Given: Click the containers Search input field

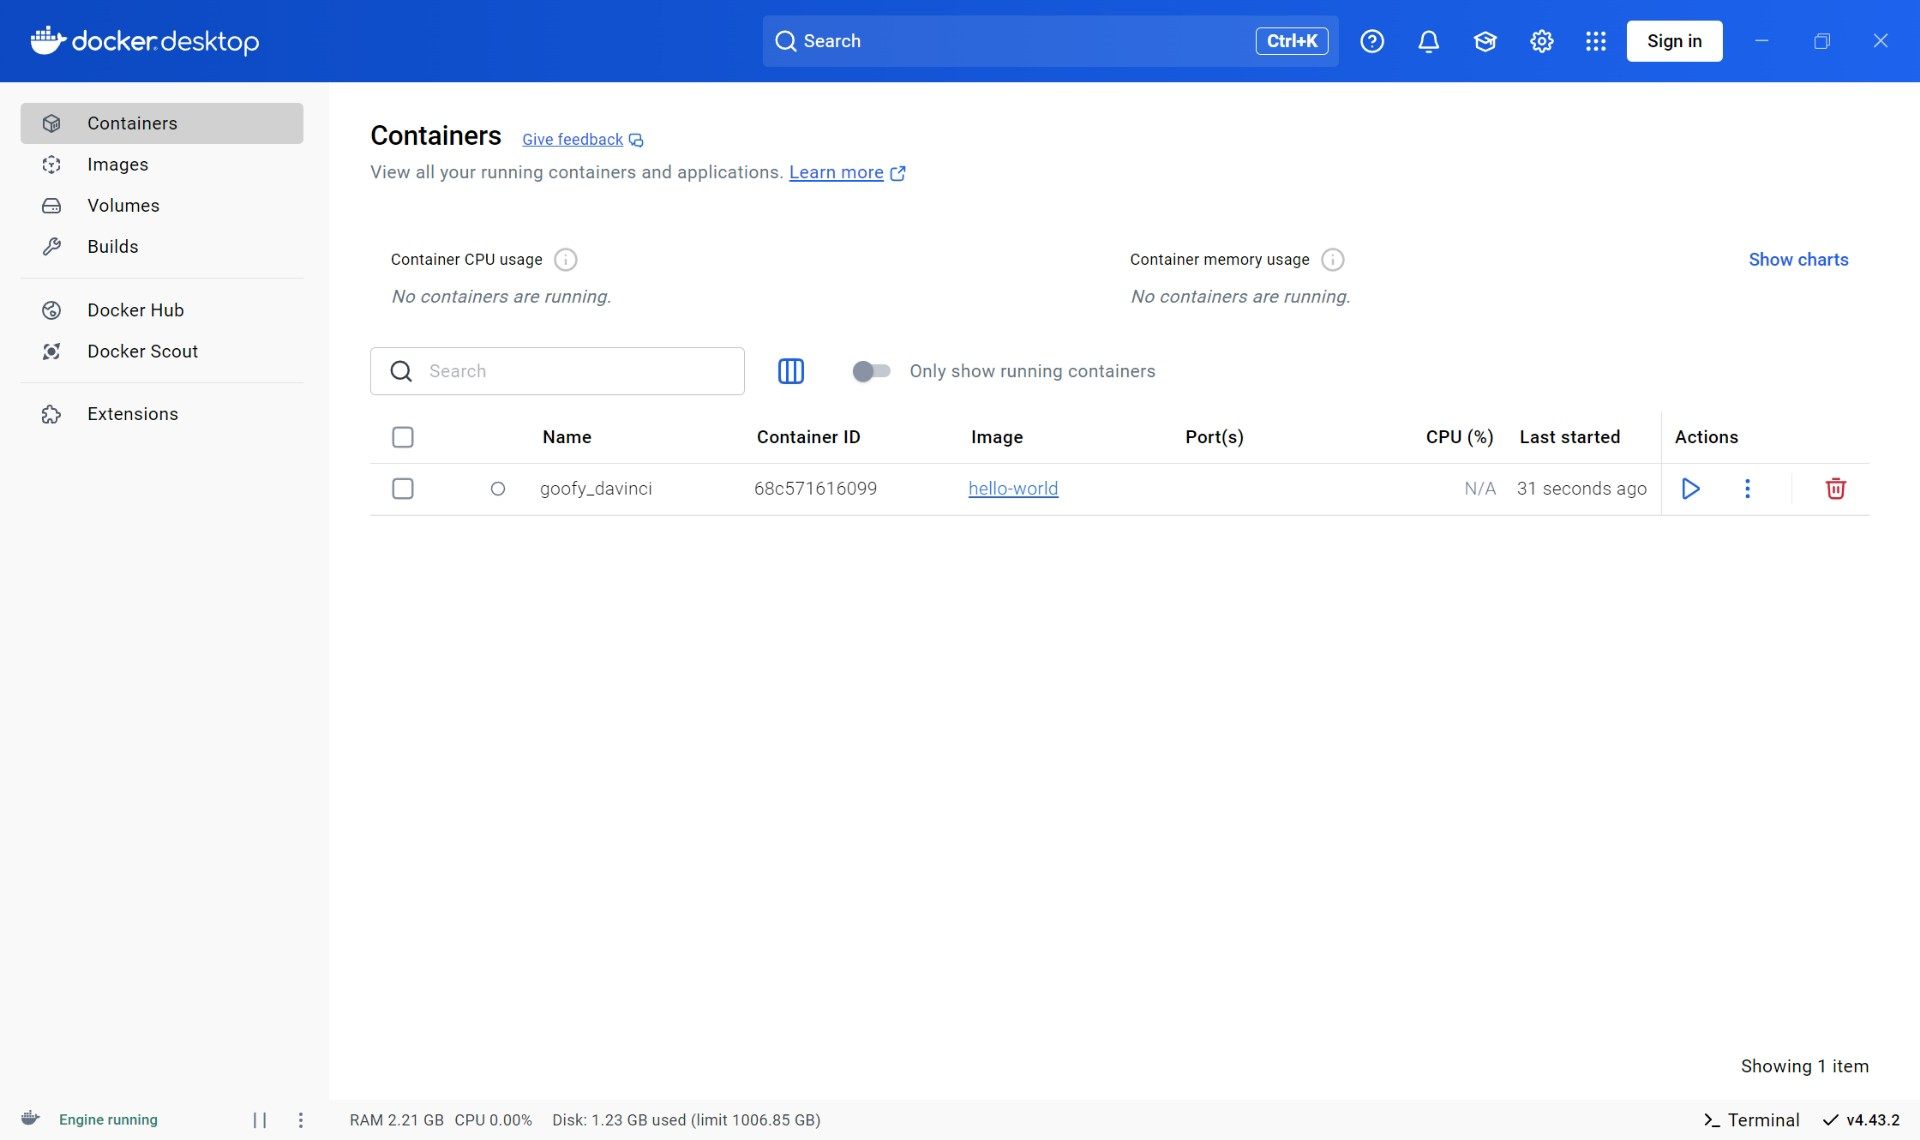Looking at the screenshot, I should 580,371.
